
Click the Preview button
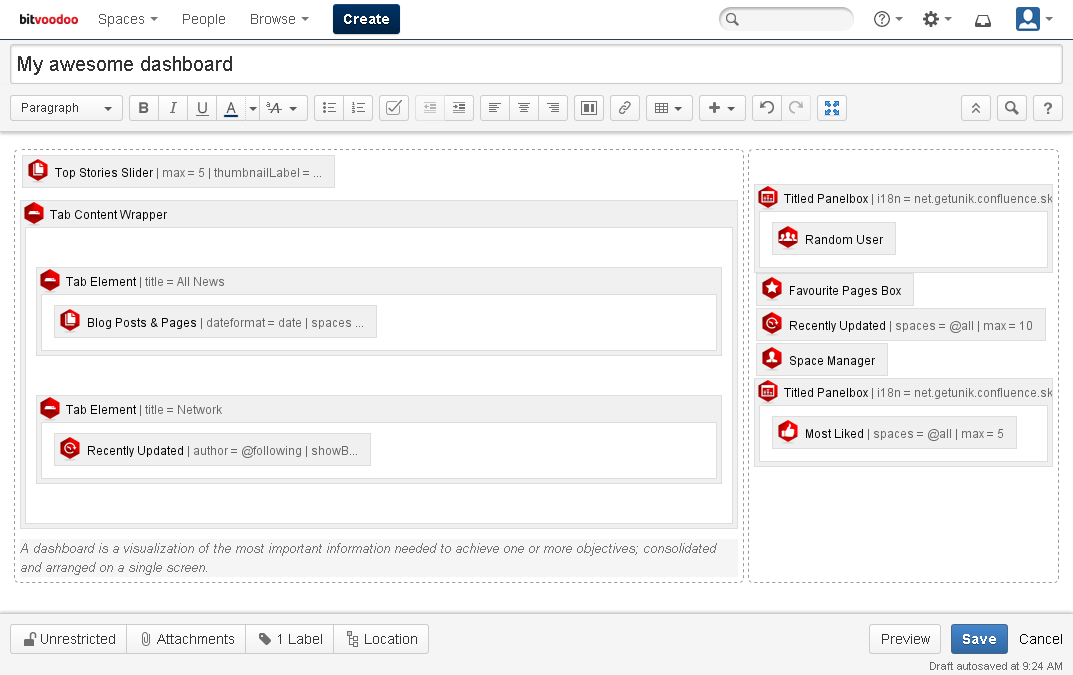tap(905, 639)
